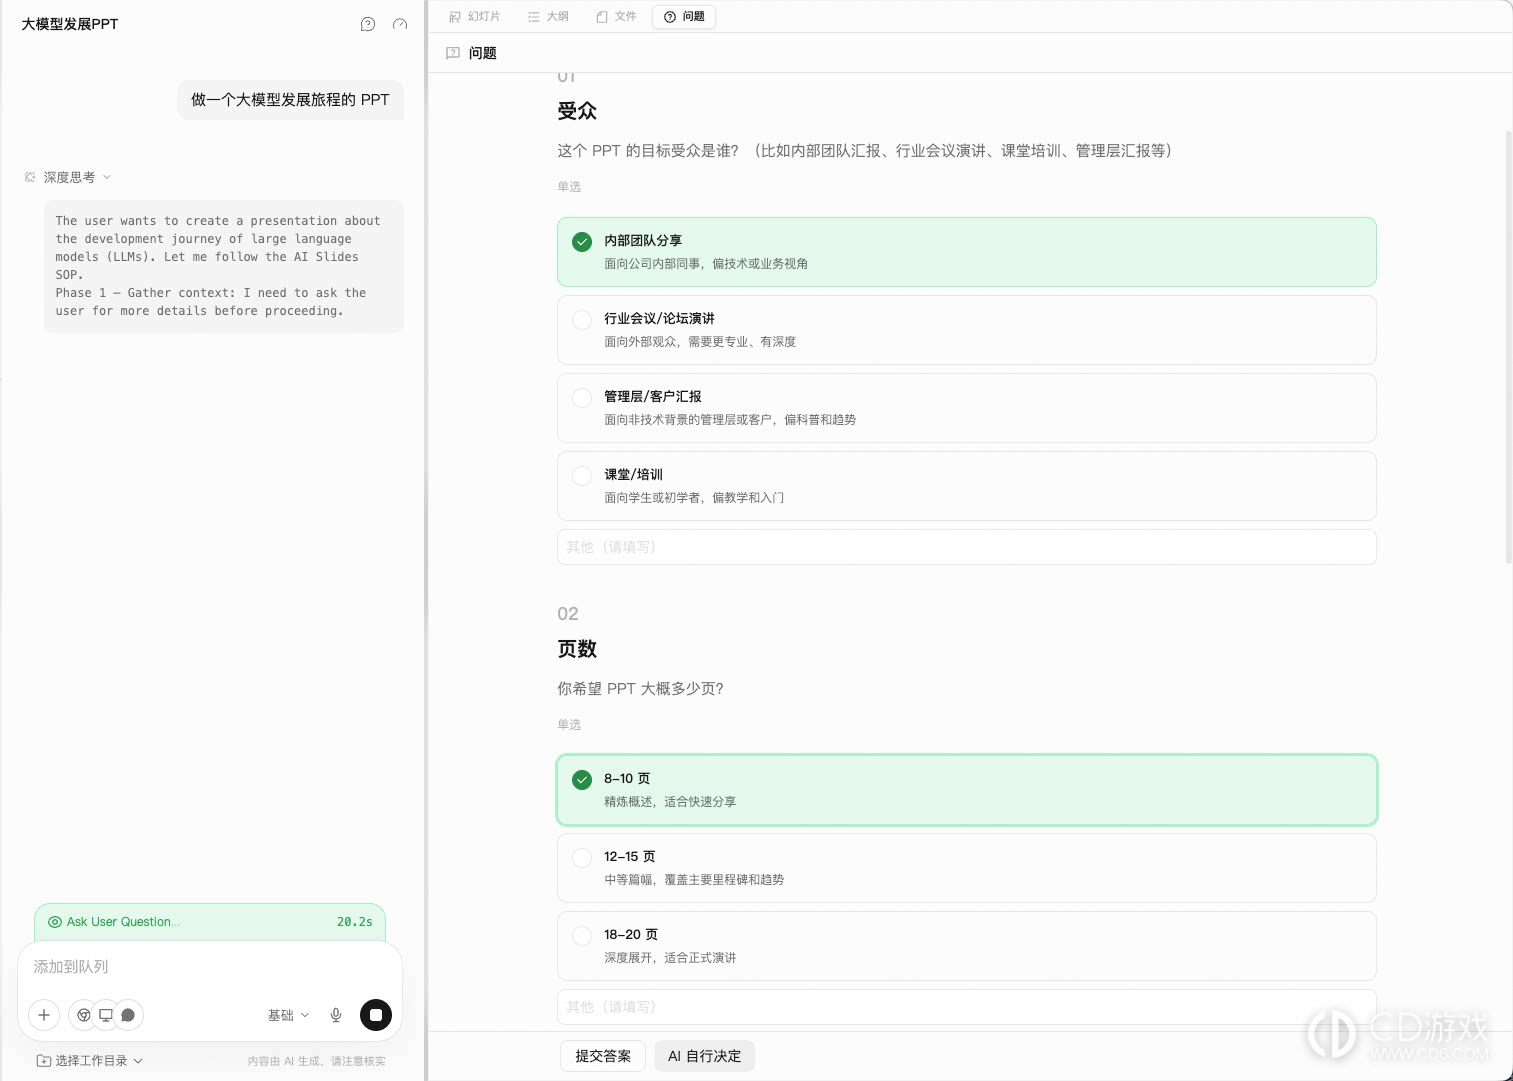Click the Ask User Question status bar
This screenshot has width=1513, height=1081.
click(x=210, y=922)
